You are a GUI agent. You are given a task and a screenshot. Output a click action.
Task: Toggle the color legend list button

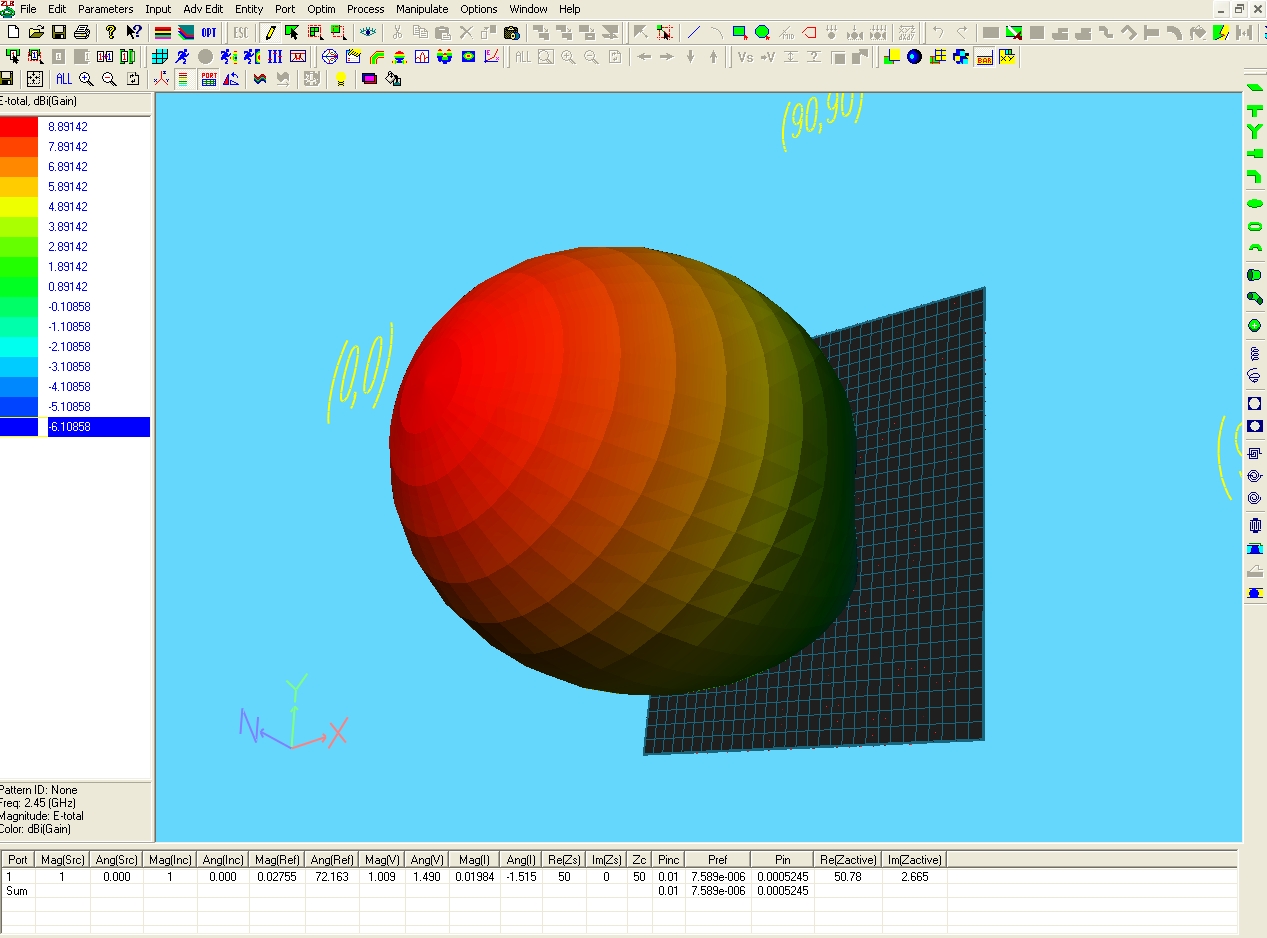pyautogui.click(x=183, y=79)
